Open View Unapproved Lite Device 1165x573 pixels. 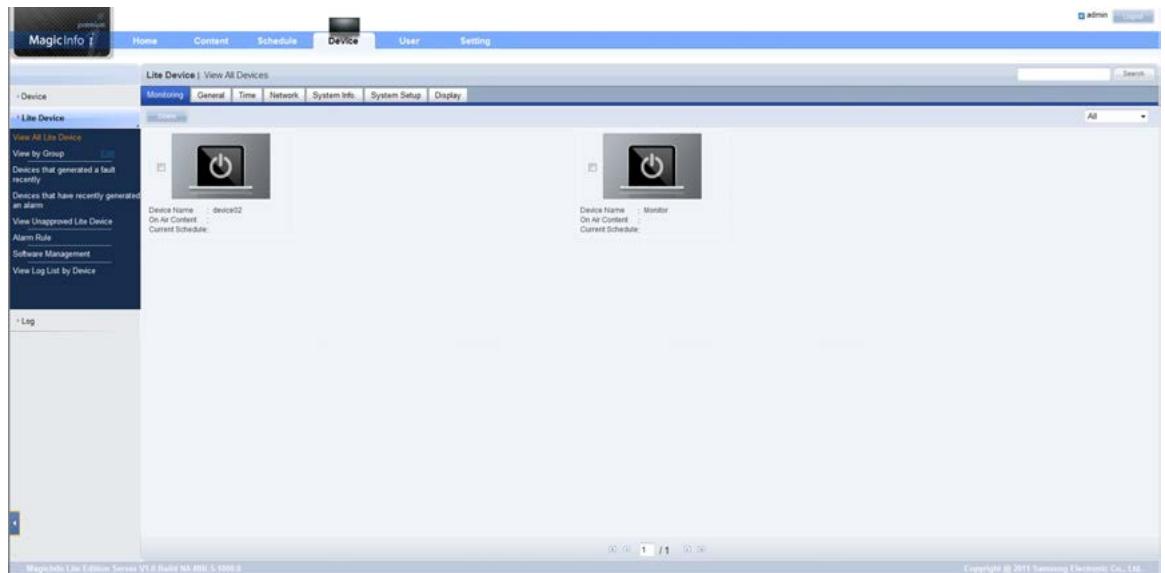(x=62, y=221)
